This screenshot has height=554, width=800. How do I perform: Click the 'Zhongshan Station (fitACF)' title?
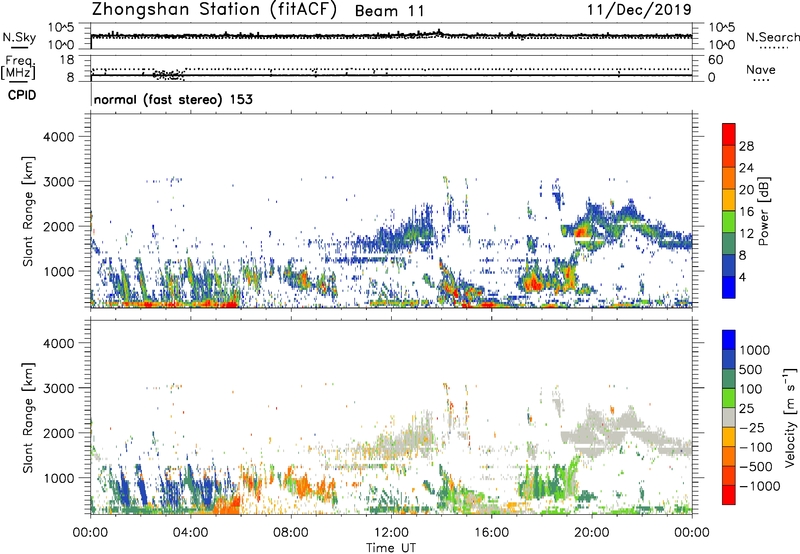point(214,9)
